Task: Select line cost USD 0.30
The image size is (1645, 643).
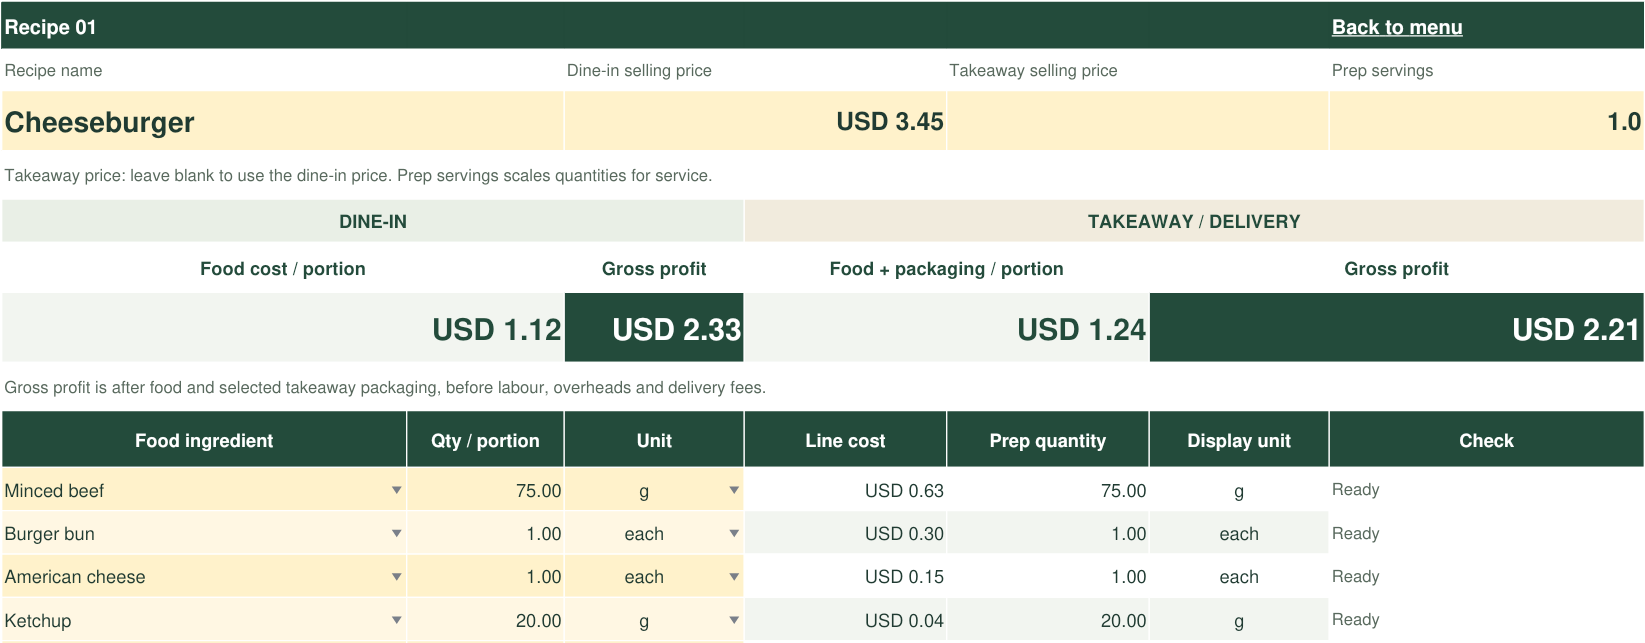Action: coord(845,533)
